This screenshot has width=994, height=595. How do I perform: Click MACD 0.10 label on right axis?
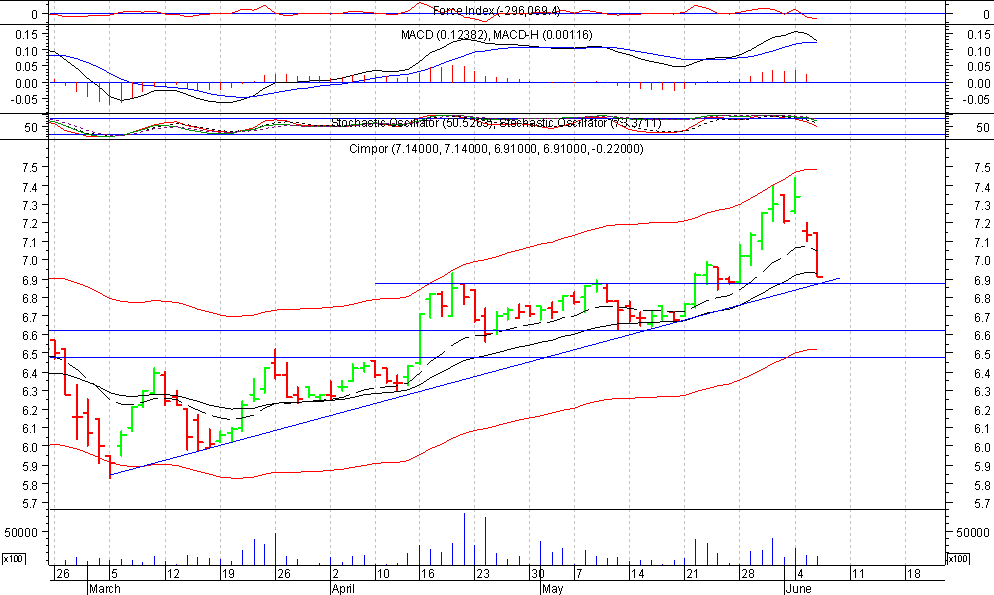[979, 51]
